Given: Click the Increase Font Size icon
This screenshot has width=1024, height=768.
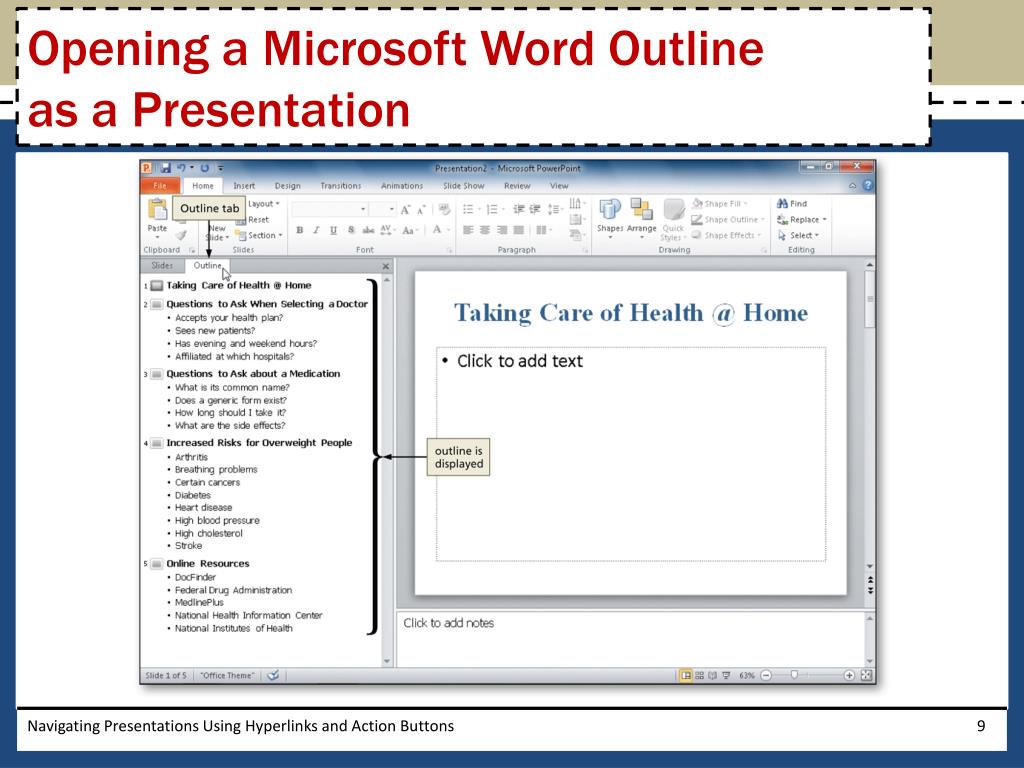Looking at the screenshot, I should (406, 210).
